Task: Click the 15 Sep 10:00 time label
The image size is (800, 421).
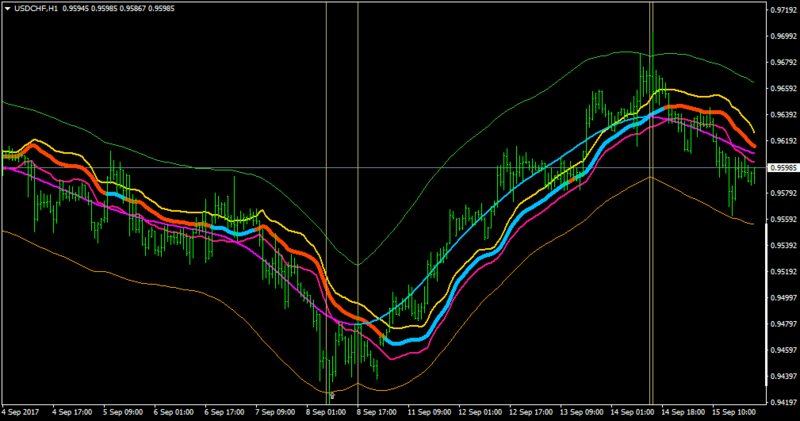Action: (x=734, y=412)
